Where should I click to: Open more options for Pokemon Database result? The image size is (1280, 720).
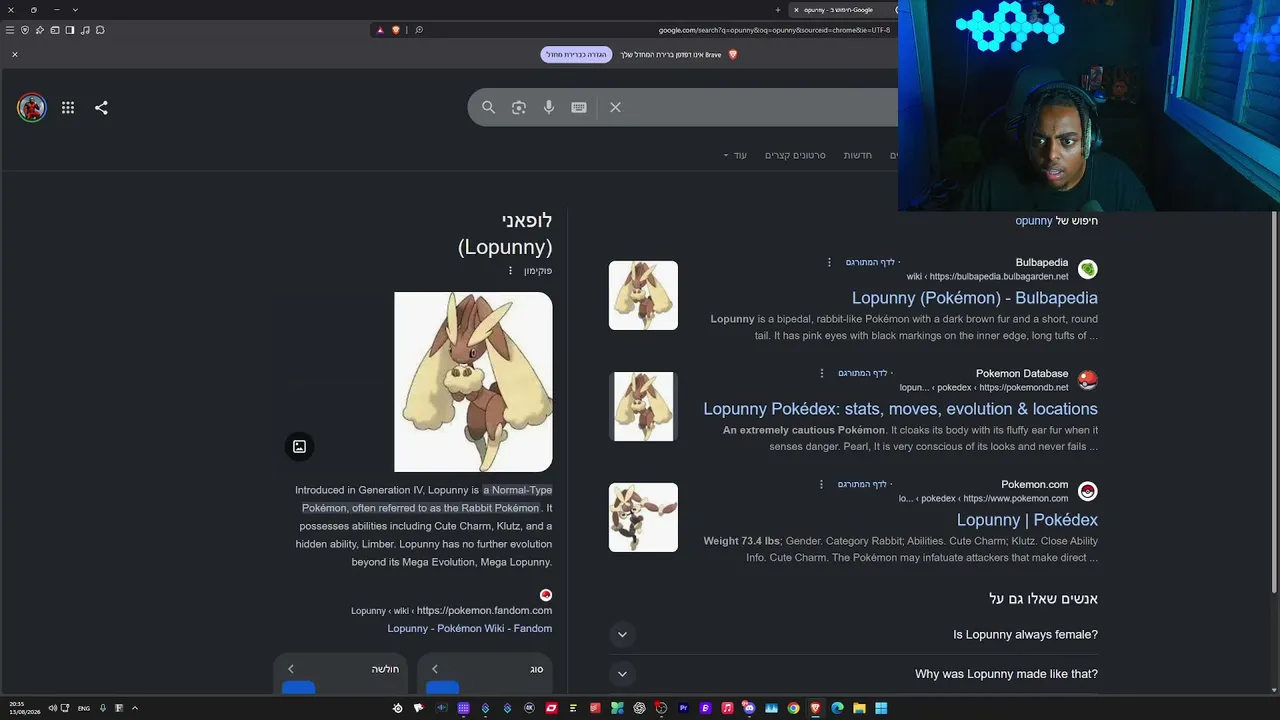pyautogui.click(x=822, y=374)
